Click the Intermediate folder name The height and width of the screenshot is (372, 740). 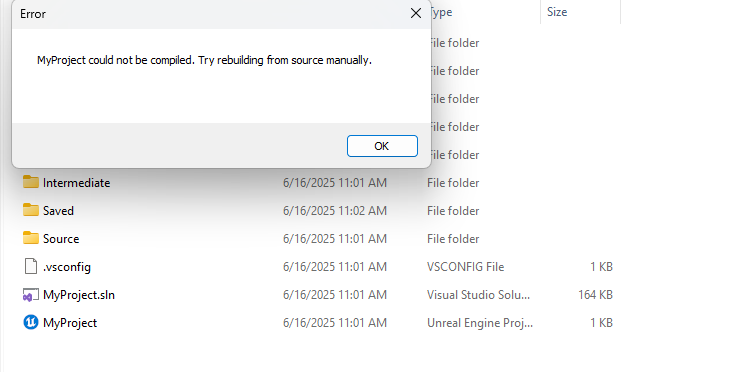(76, 183)
